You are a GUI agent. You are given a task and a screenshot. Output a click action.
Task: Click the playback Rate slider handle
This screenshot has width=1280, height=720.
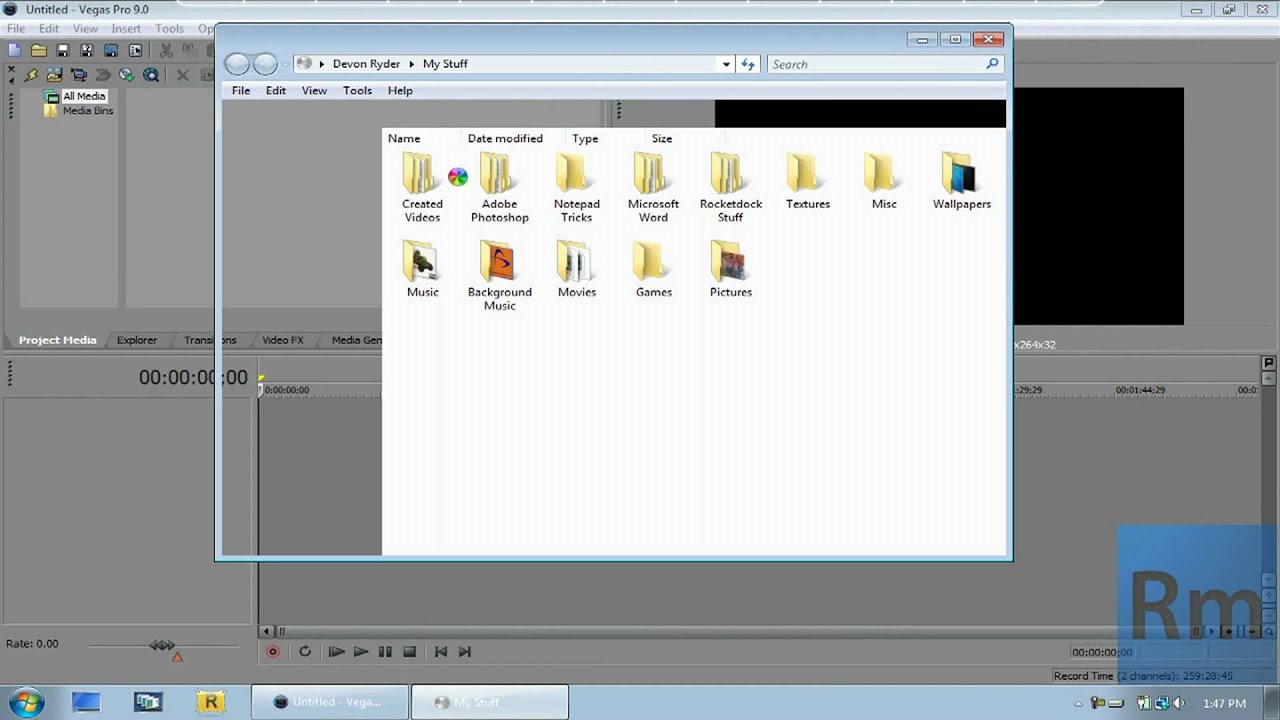coord(162,645)
